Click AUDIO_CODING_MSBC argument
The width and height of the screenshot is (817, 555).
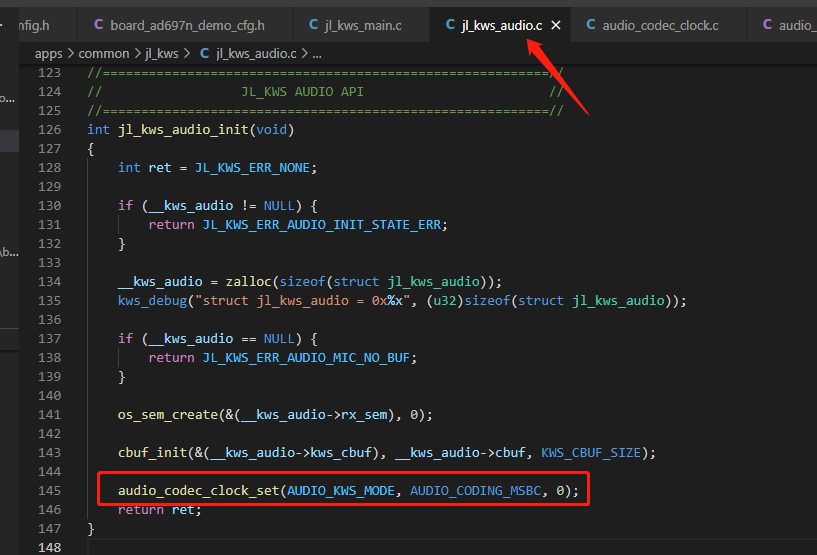click(476, 491)
